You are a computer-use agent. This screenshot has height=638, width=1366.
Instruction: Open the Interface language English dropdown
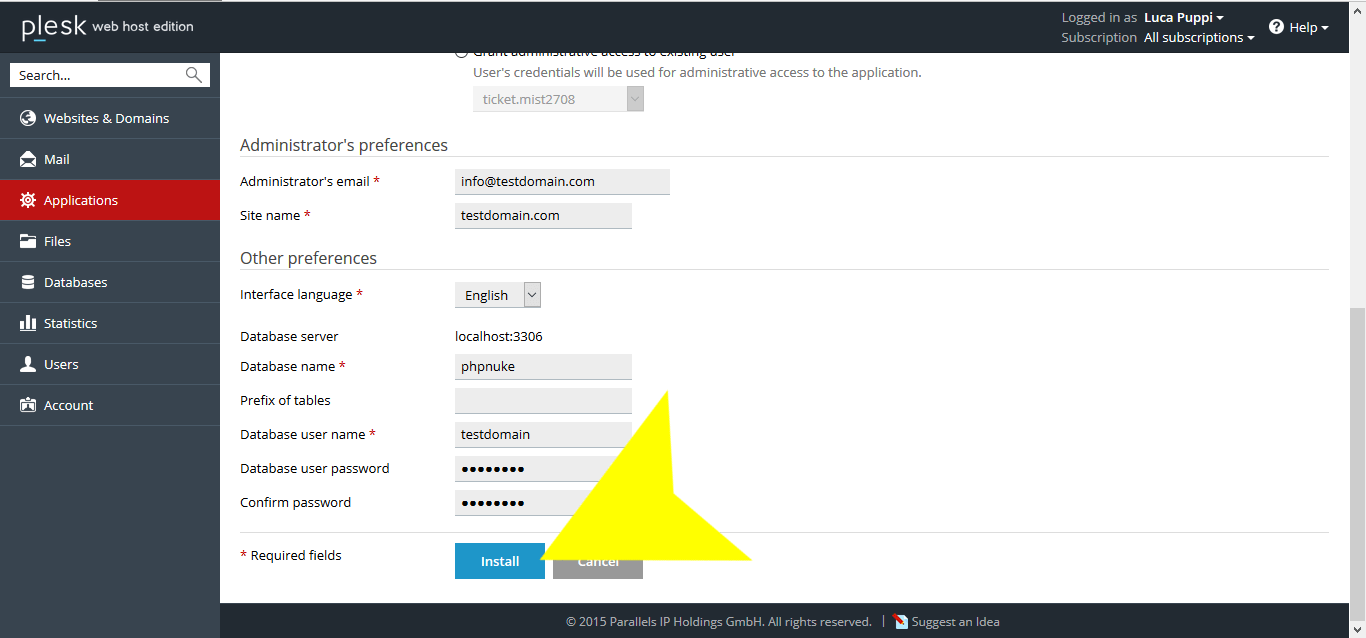pos(498,295)
